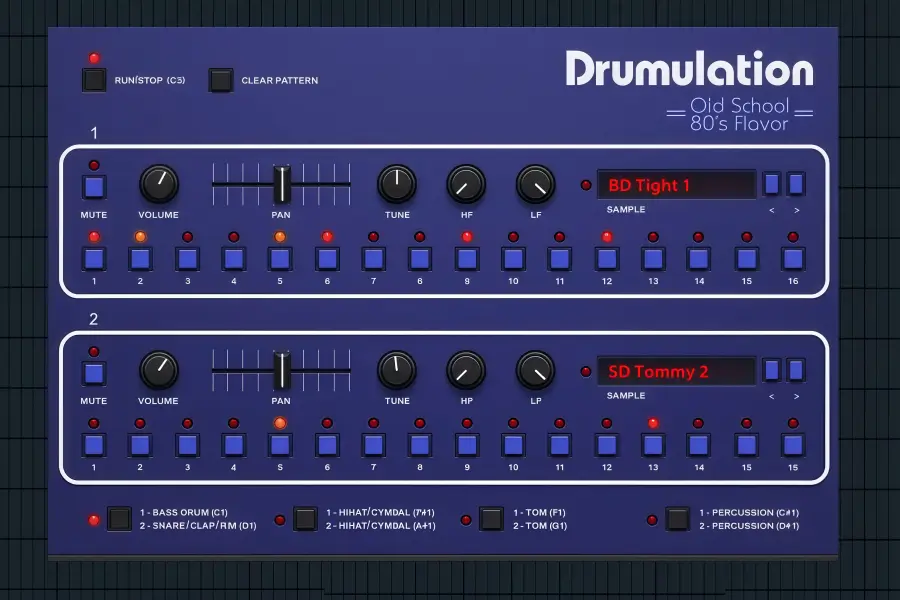Toggle step 13 in channel 2

click(x=653, y=445)
